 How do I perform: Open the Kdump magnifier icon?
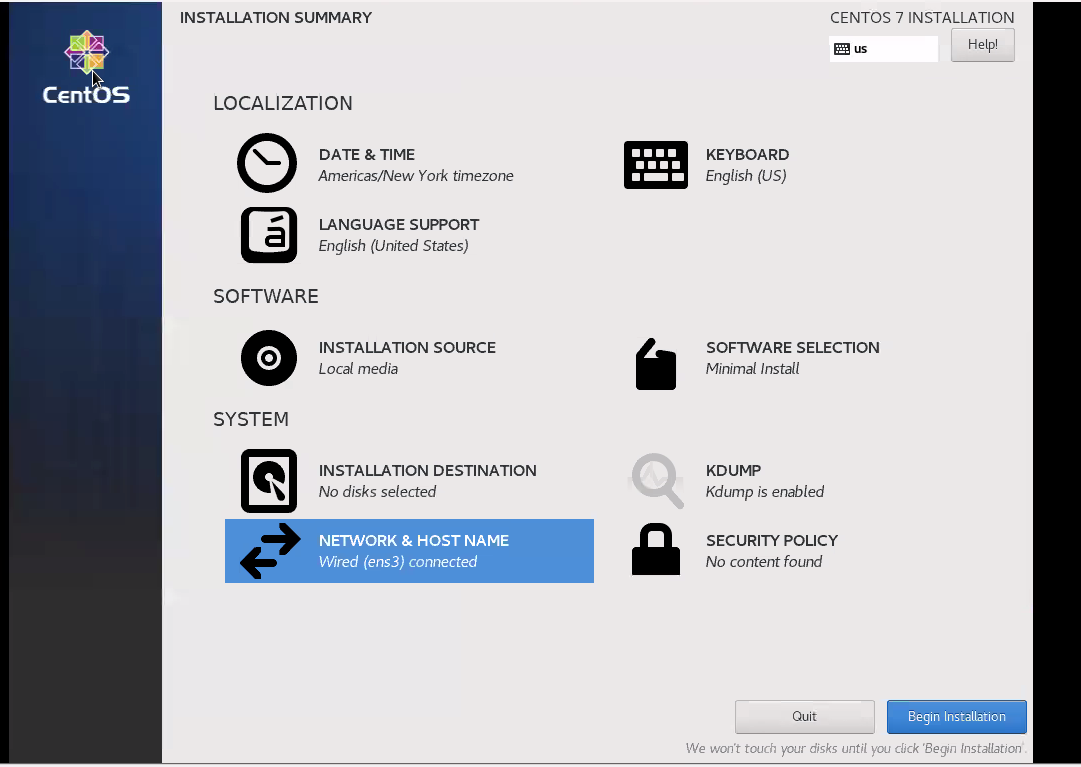click(658, 480)
